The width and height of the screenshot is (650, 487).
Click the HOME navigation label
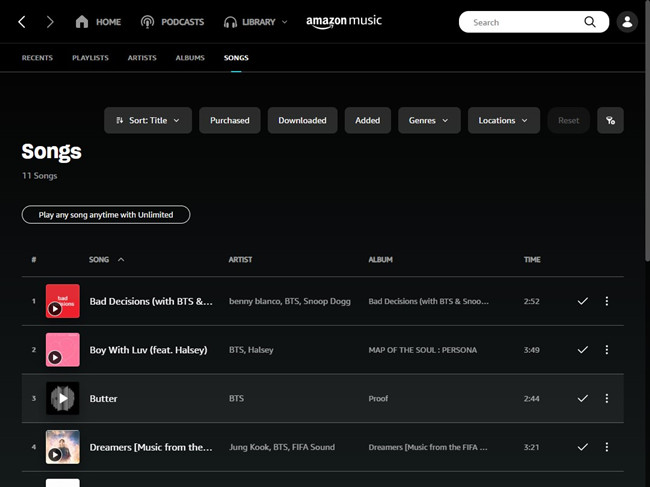[109, 22]
